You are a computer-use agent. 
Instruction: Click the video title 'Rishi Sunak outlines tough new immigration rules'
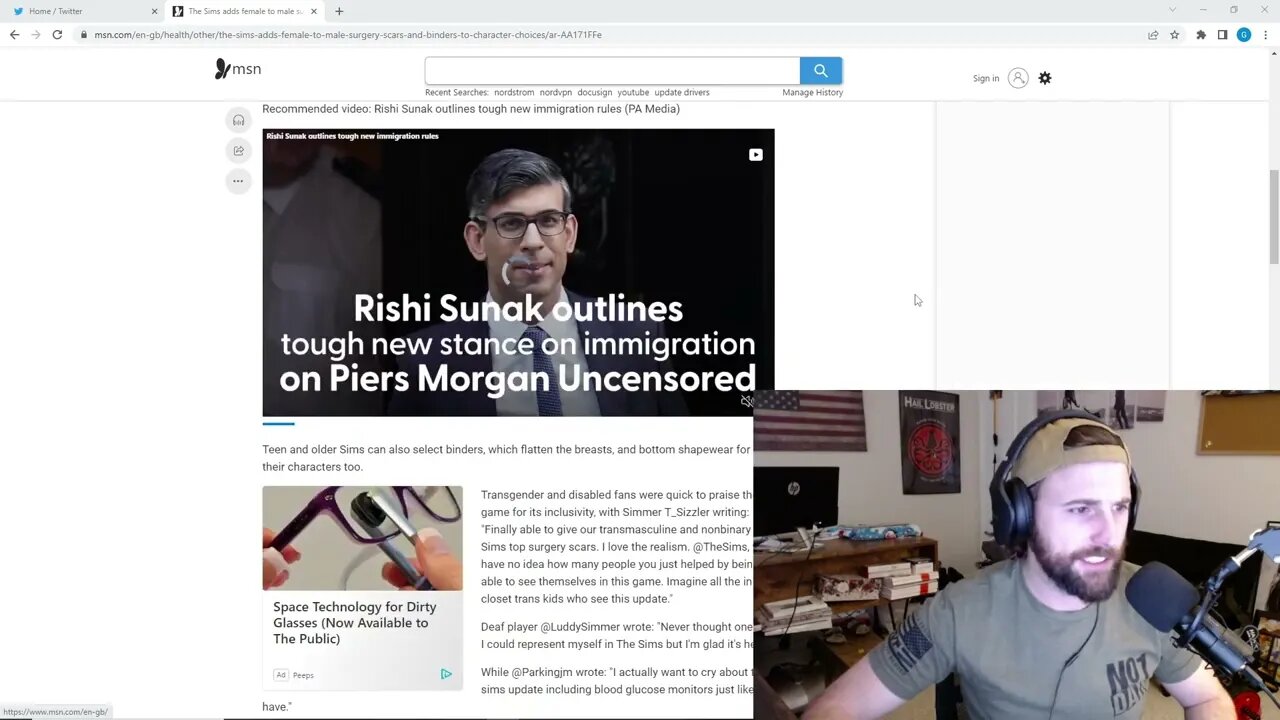tap(352, 136)
